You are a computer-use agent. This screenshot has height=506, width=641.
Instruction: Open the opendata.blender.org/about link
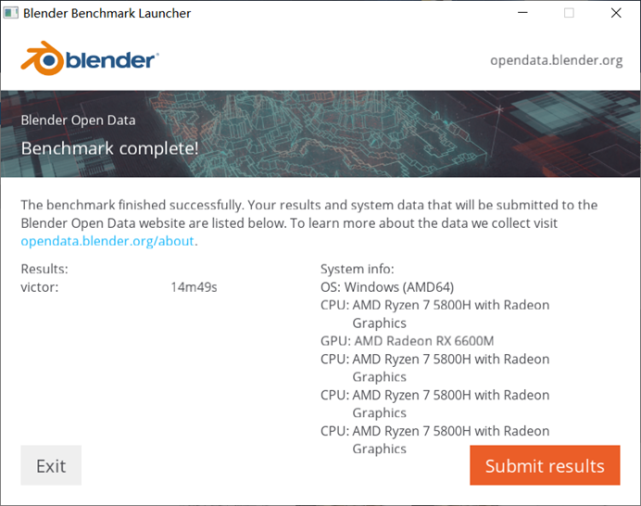tap(108, 241)
